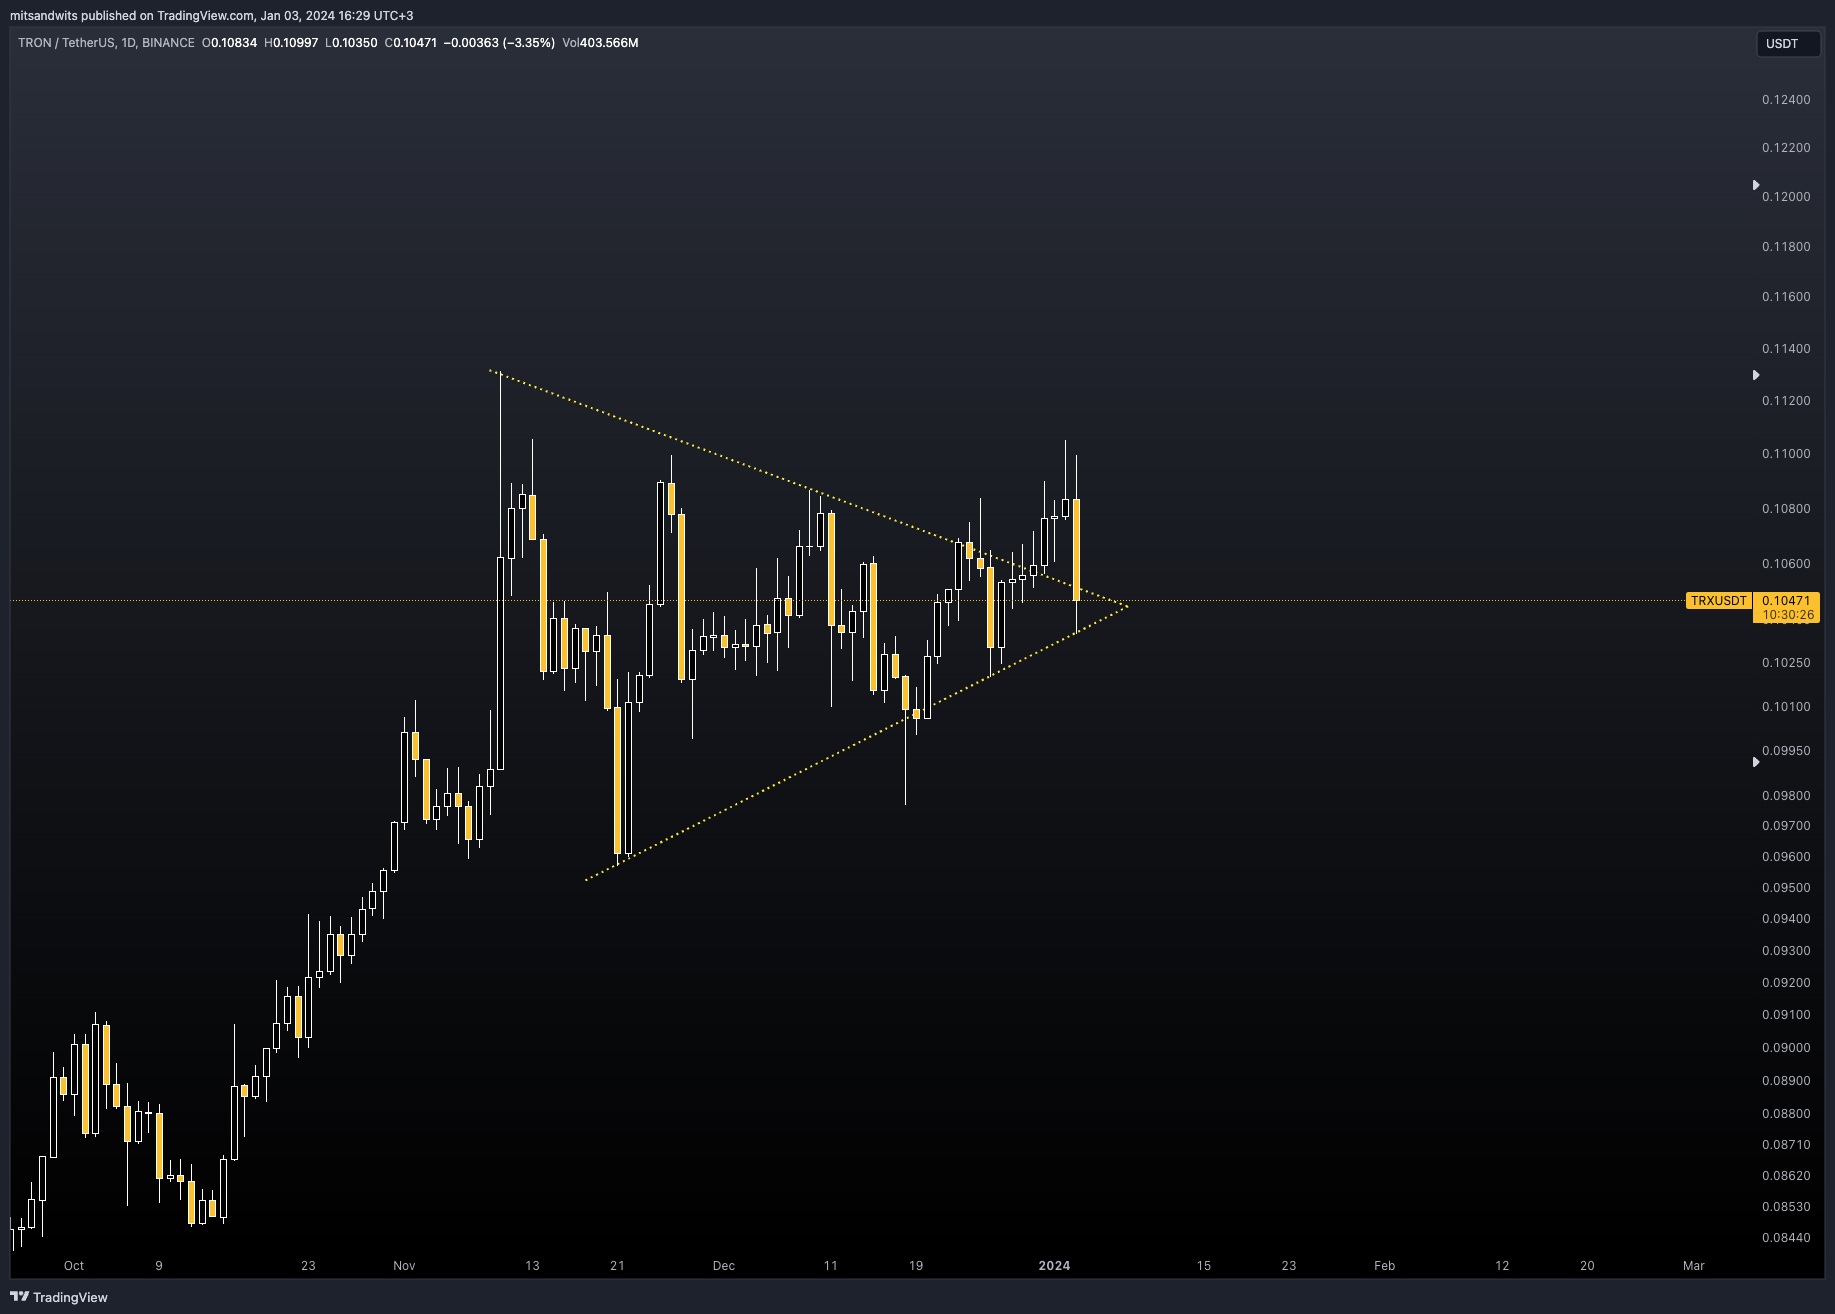Screen dimensions: 1835x1314
Task: Click the arrow marker below the 0.11400 level
Action: tap(1756, 375)
